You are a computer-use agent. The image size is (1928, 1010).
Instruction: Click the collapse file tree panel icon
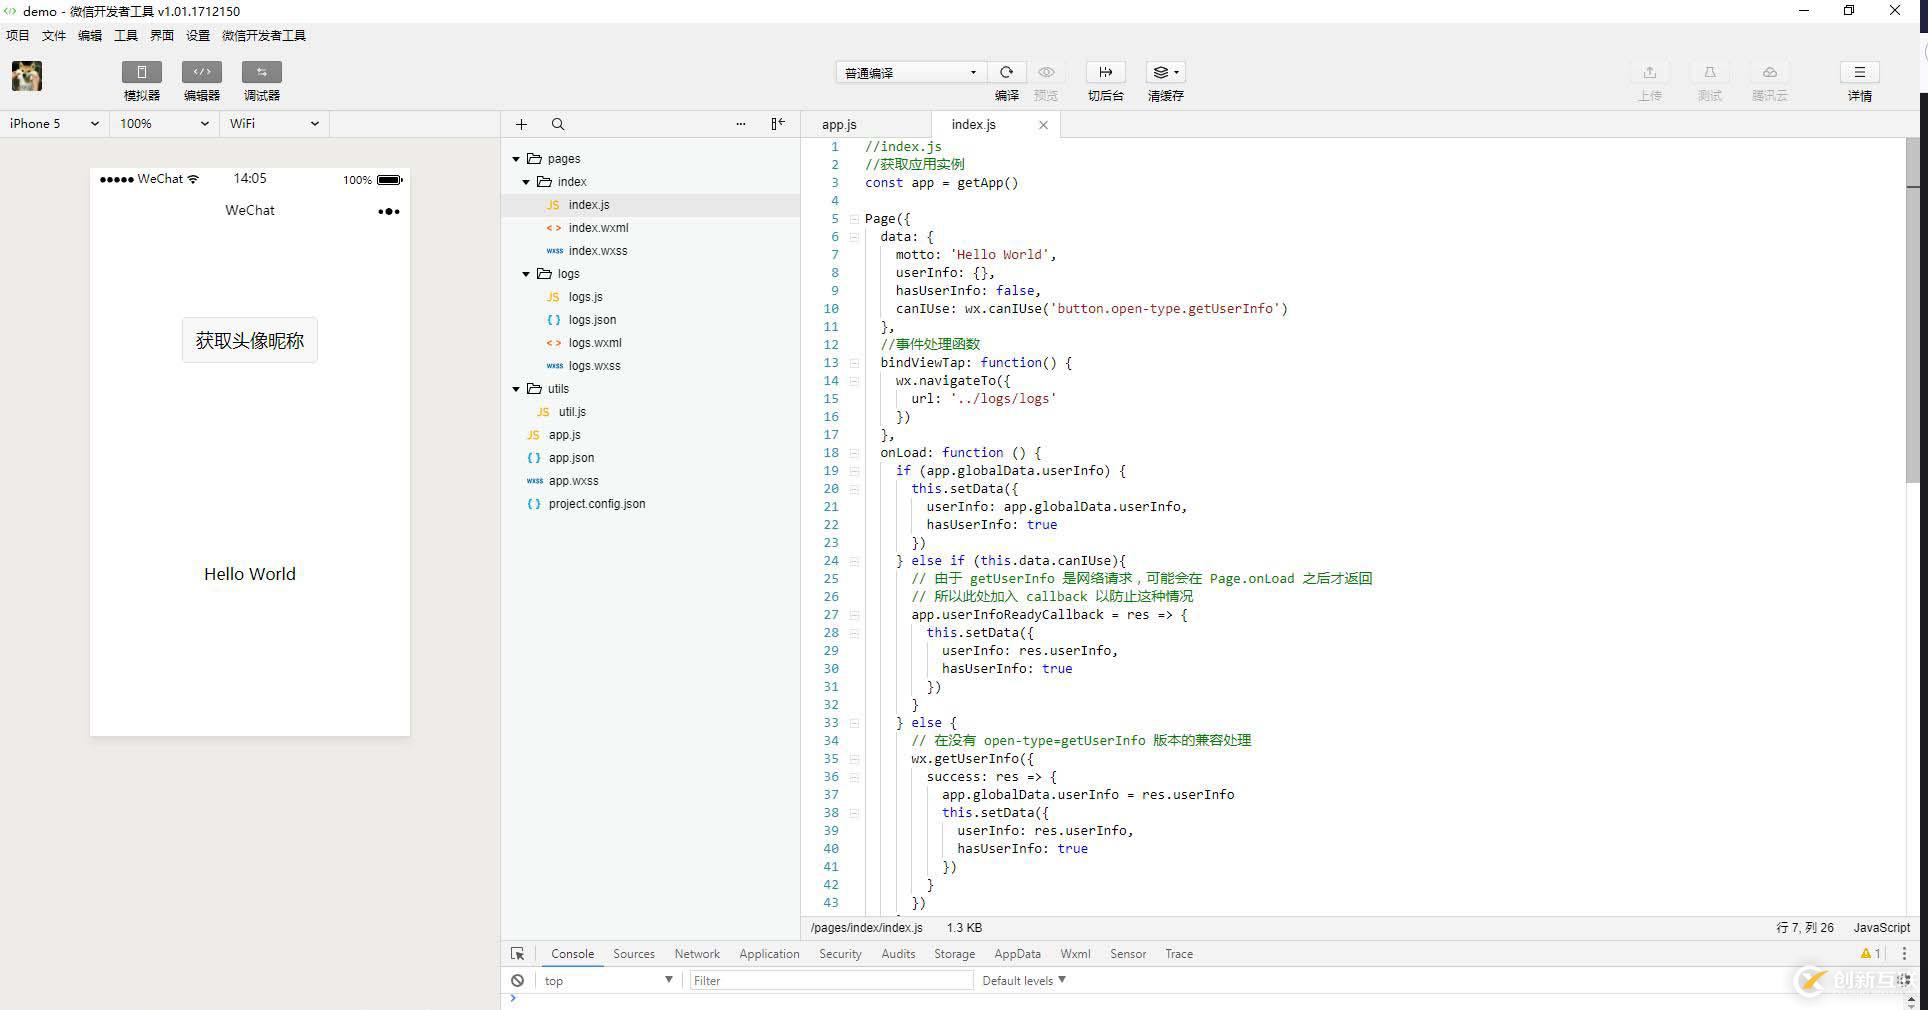coord(778,124)
